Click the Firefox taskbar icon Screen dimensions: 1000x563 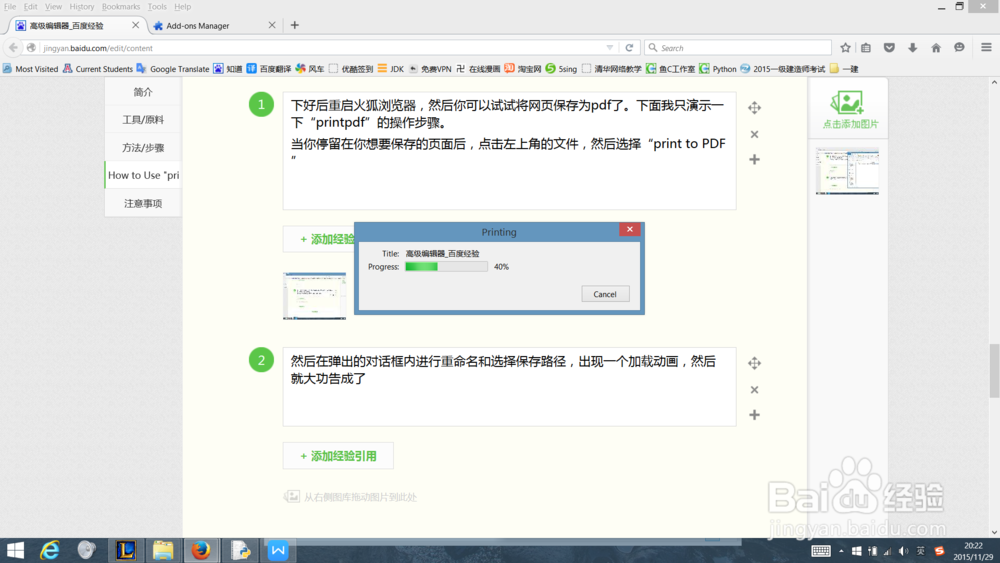[201, 550]
